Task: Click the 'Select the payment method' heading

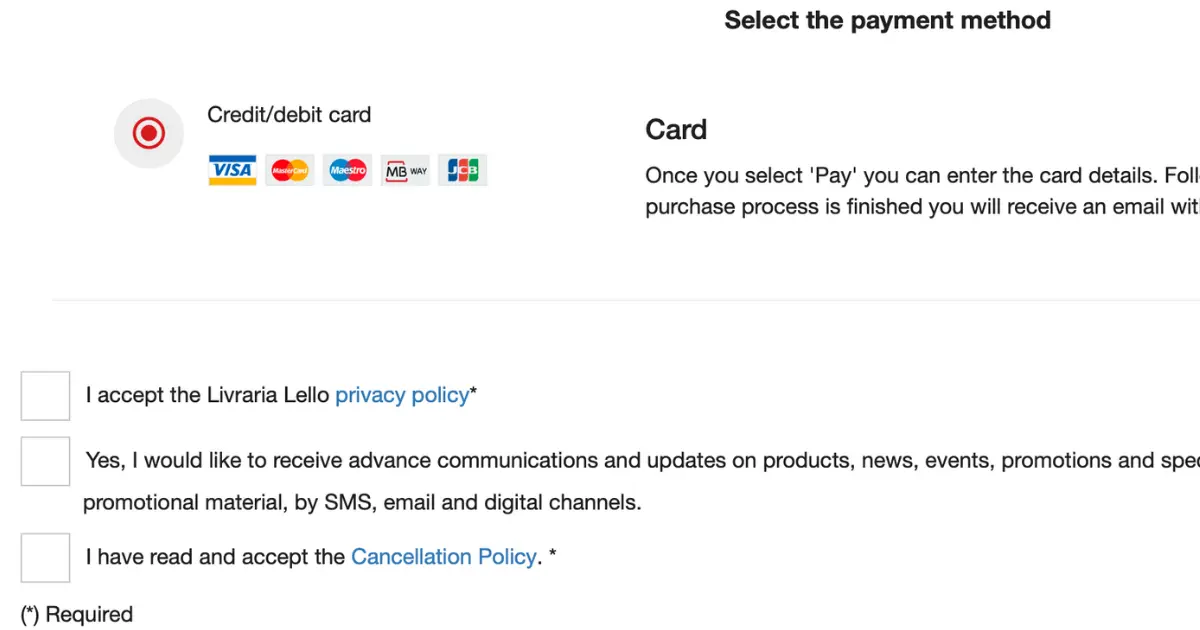Action: (887, 20)
